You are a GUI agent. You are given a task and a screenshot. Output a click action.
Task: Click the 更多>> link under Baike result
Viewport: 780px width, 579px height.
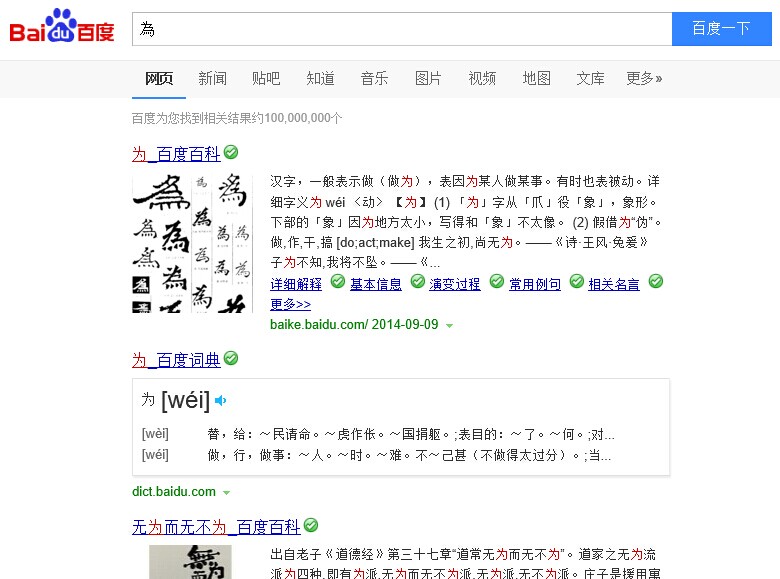(291, 304)
